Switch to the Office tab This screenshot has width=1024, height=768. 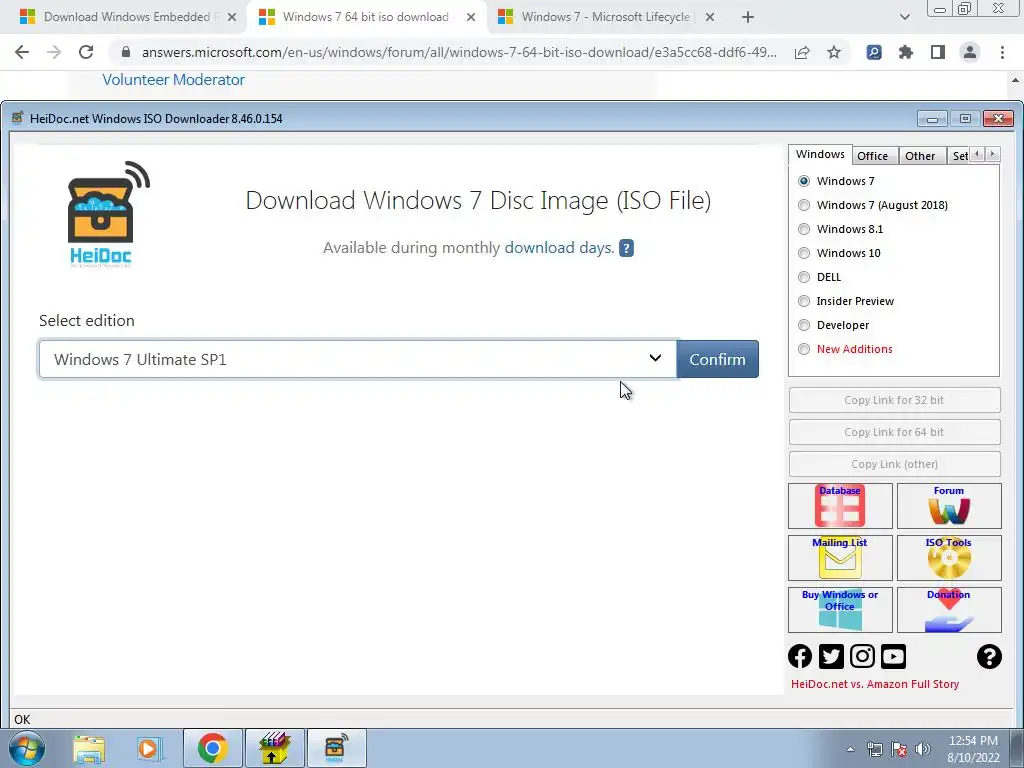(872, 155)
